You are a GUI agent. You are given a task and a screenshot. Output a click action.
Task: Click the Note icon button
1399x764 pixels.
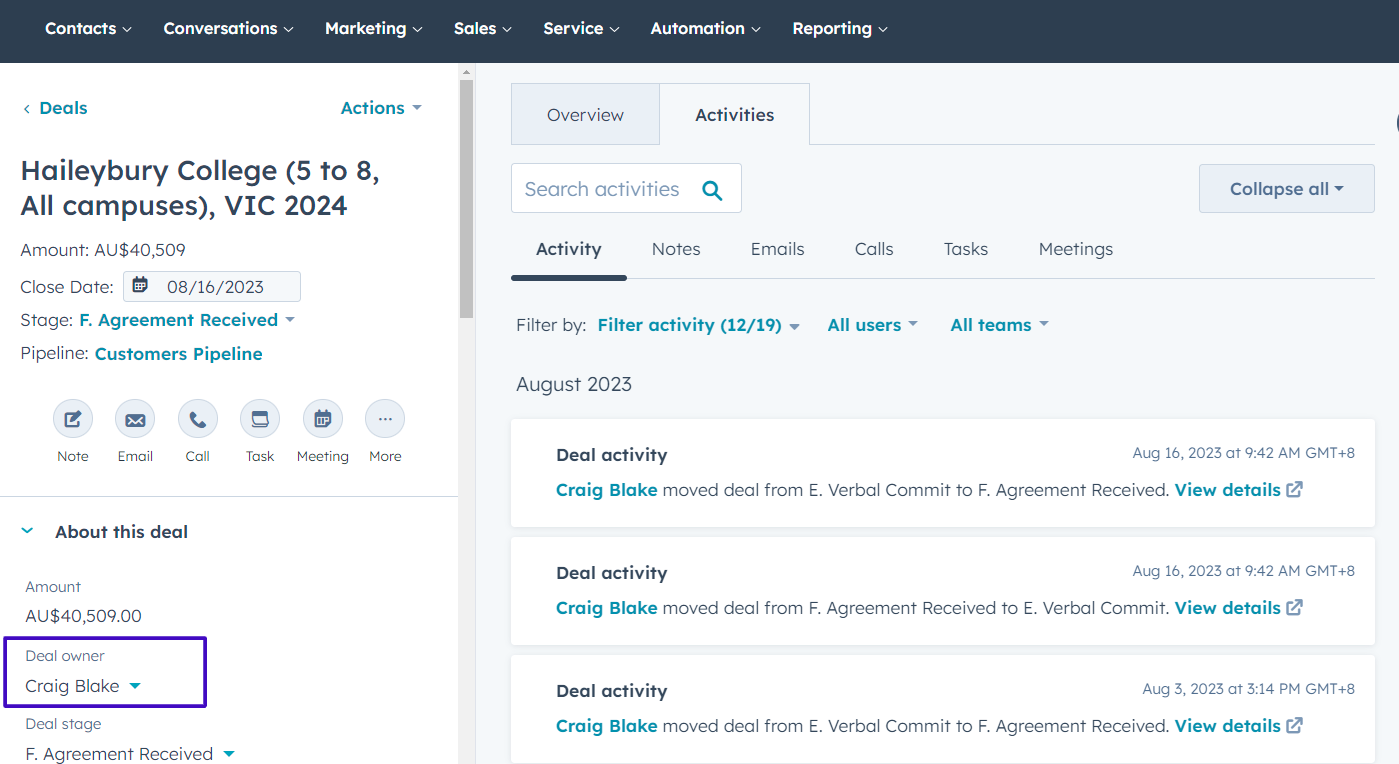click(x=72, y=420)
